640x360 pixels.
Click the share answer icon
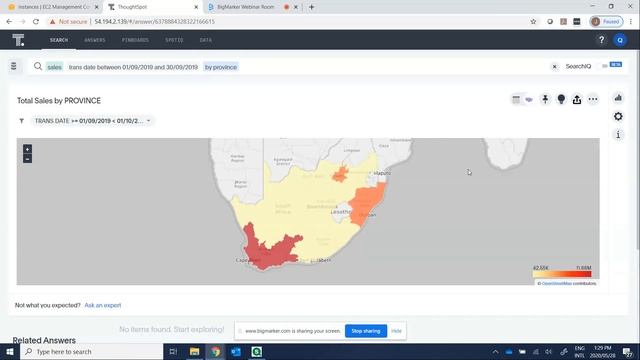pos(577,99)
